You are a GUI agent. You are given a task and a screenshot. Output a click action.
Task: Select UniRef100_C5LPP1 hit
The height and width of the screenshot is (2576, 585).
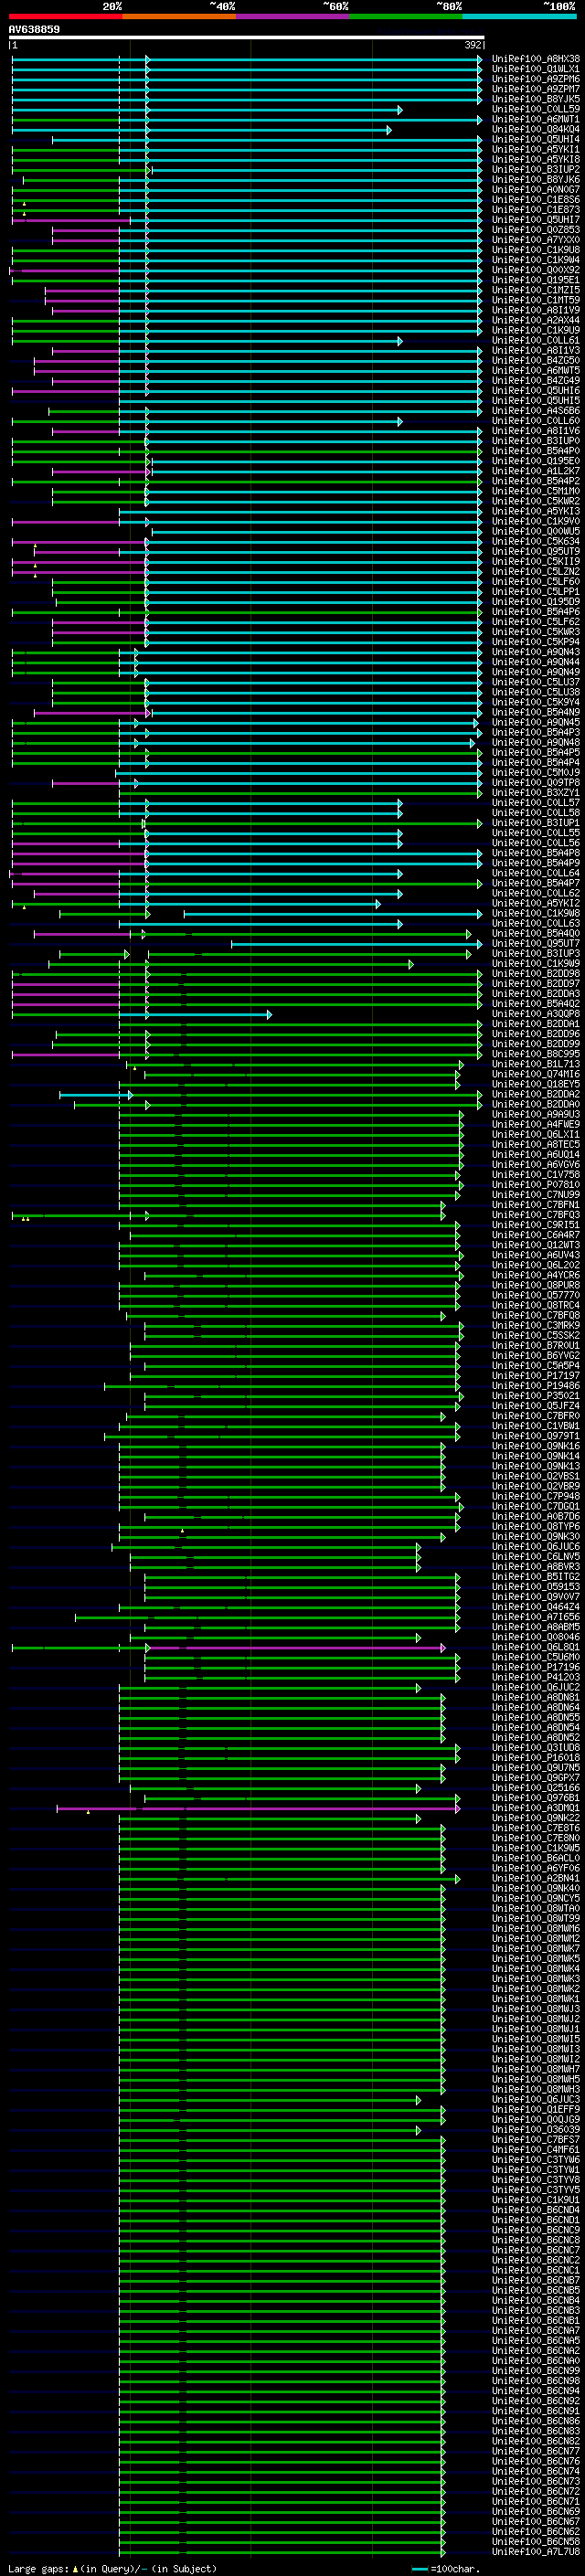coord(536,592)
